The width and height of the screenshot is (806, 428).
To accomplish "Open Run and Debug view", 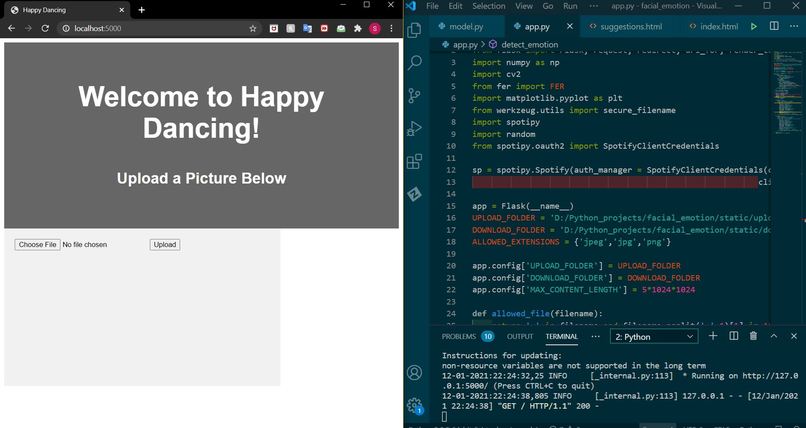I will 414,128.
